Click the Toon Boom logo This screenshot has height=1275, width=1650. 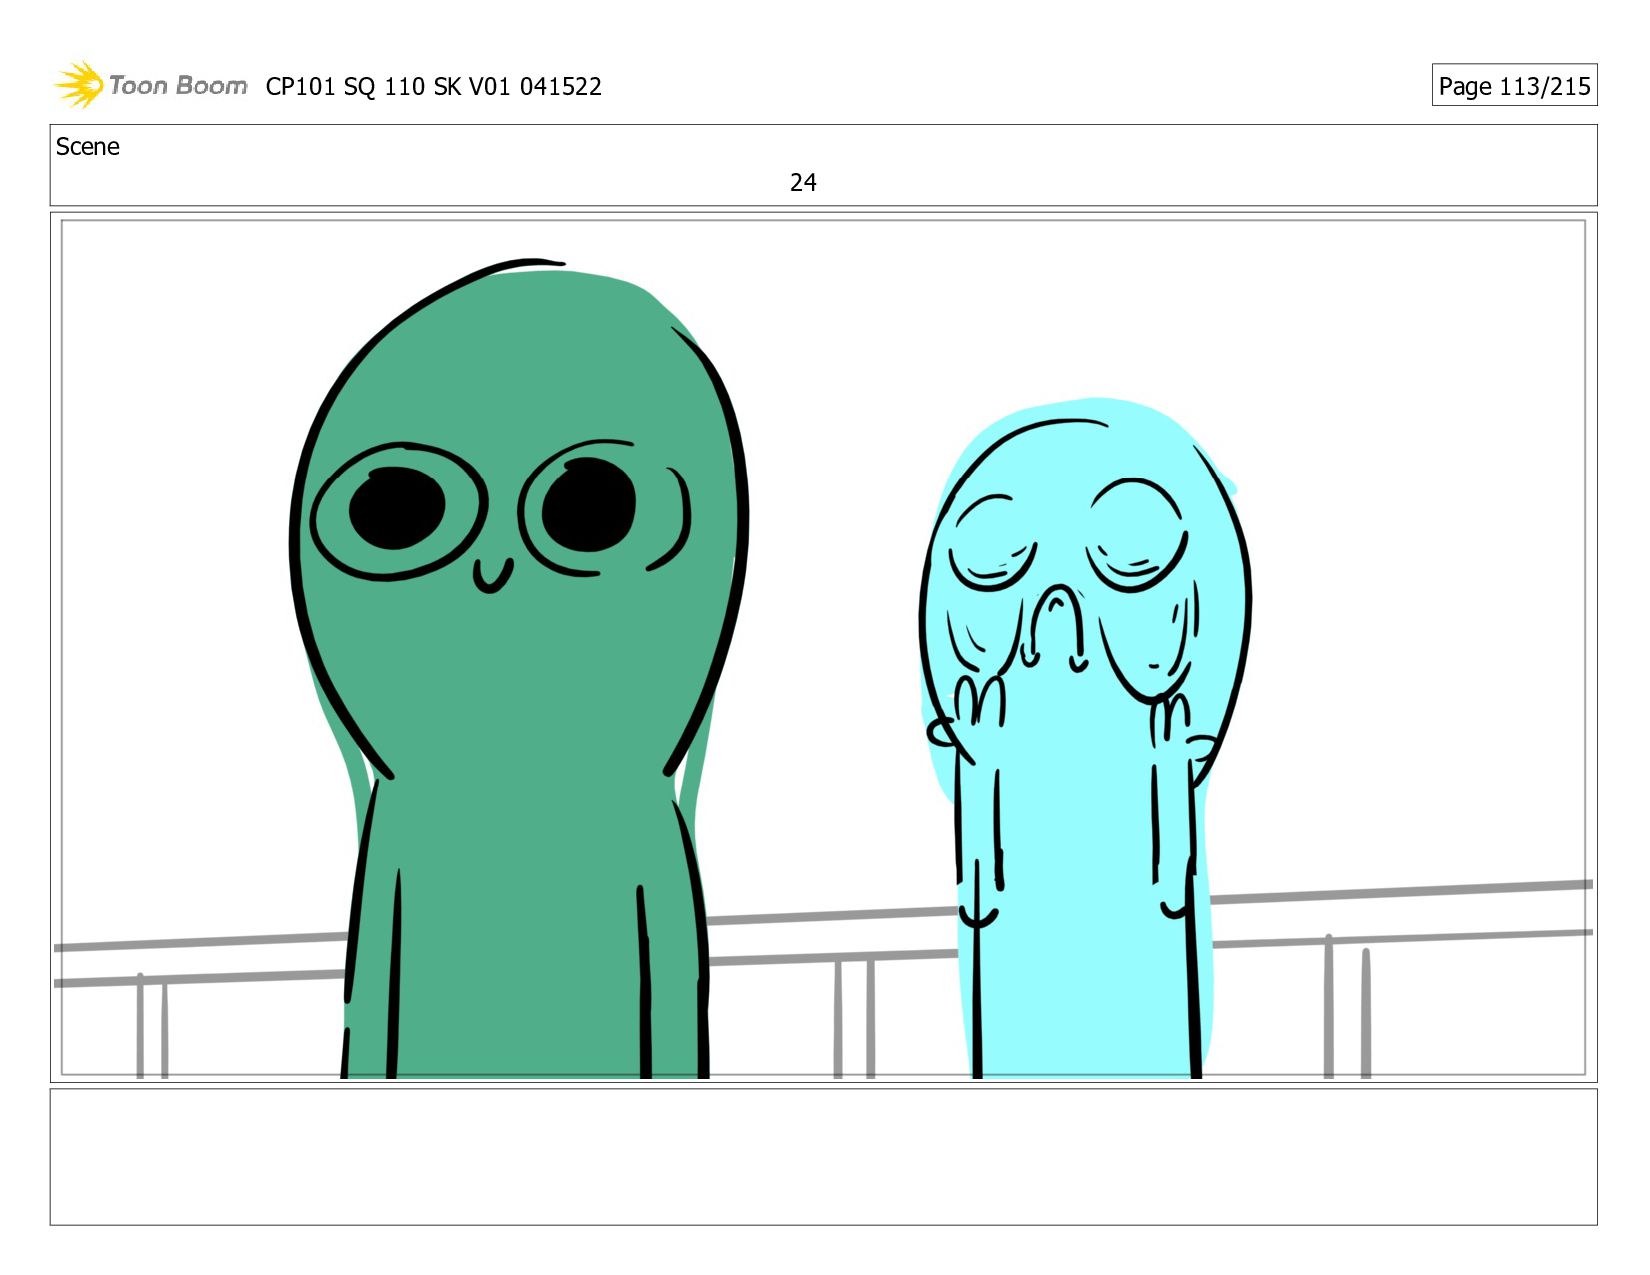150,85
